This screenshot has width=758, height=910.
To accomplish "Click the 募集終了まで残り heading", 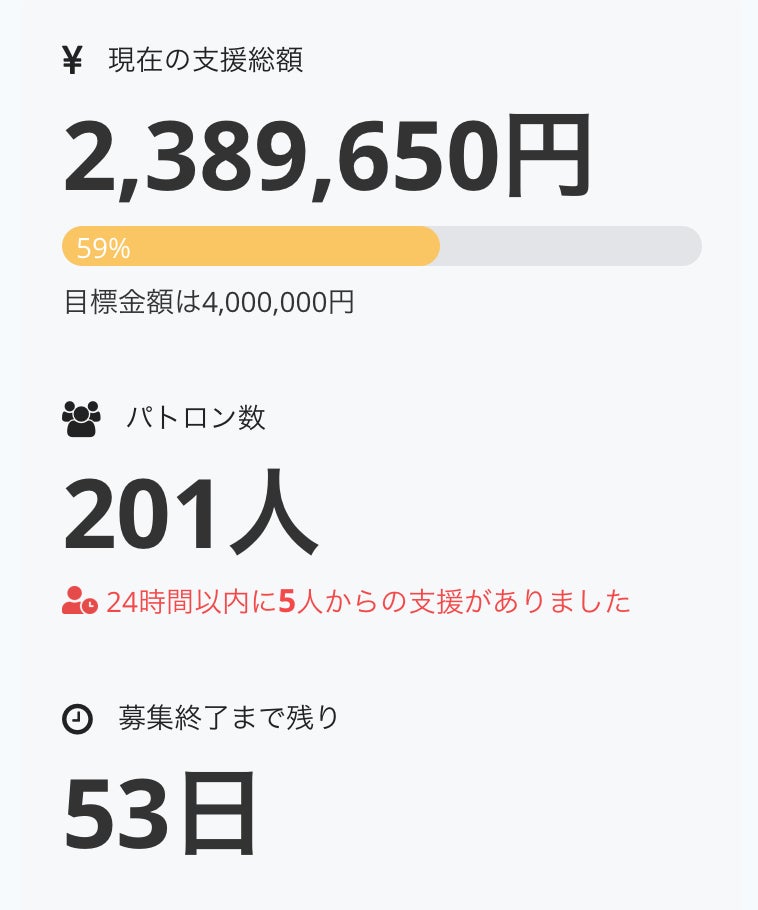I will 229,718.
